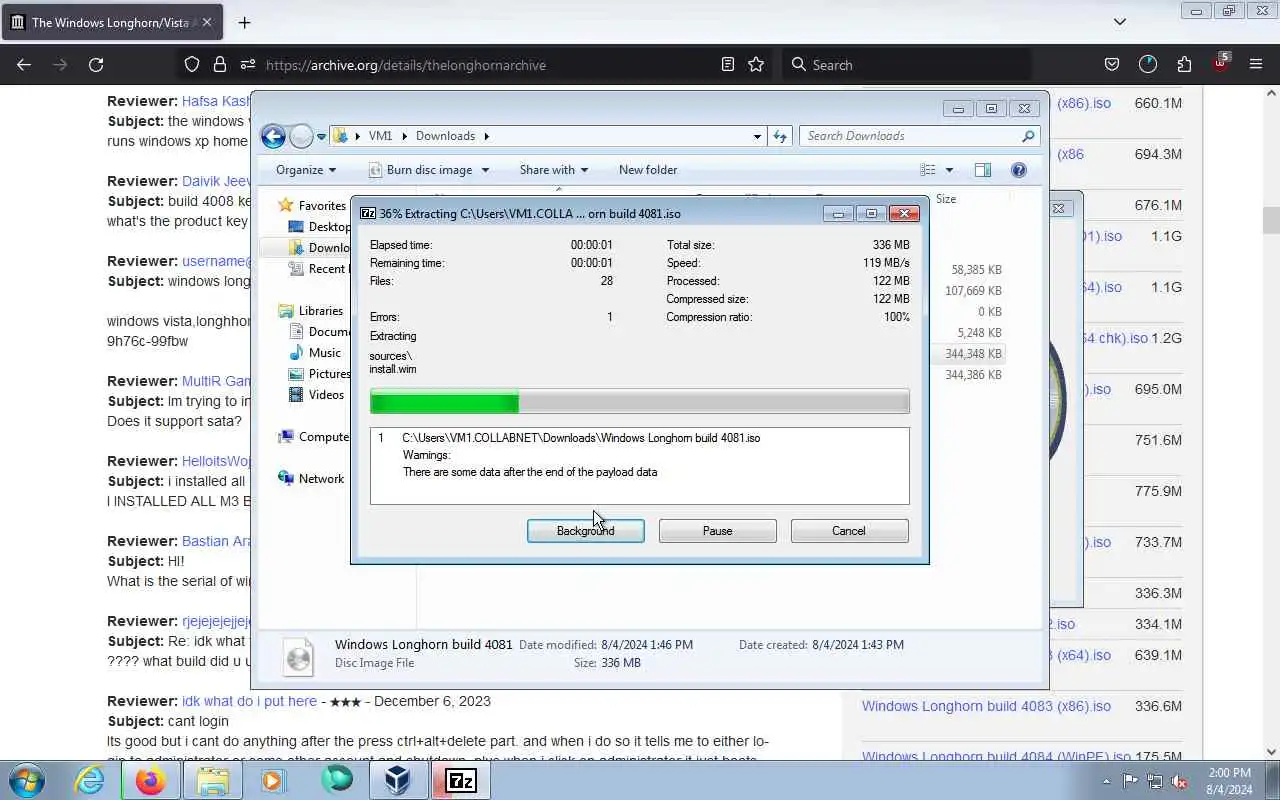The image size is (1280, 800).
Task: Switch to 7-Zip in taskbar
Action: point(461,780)
